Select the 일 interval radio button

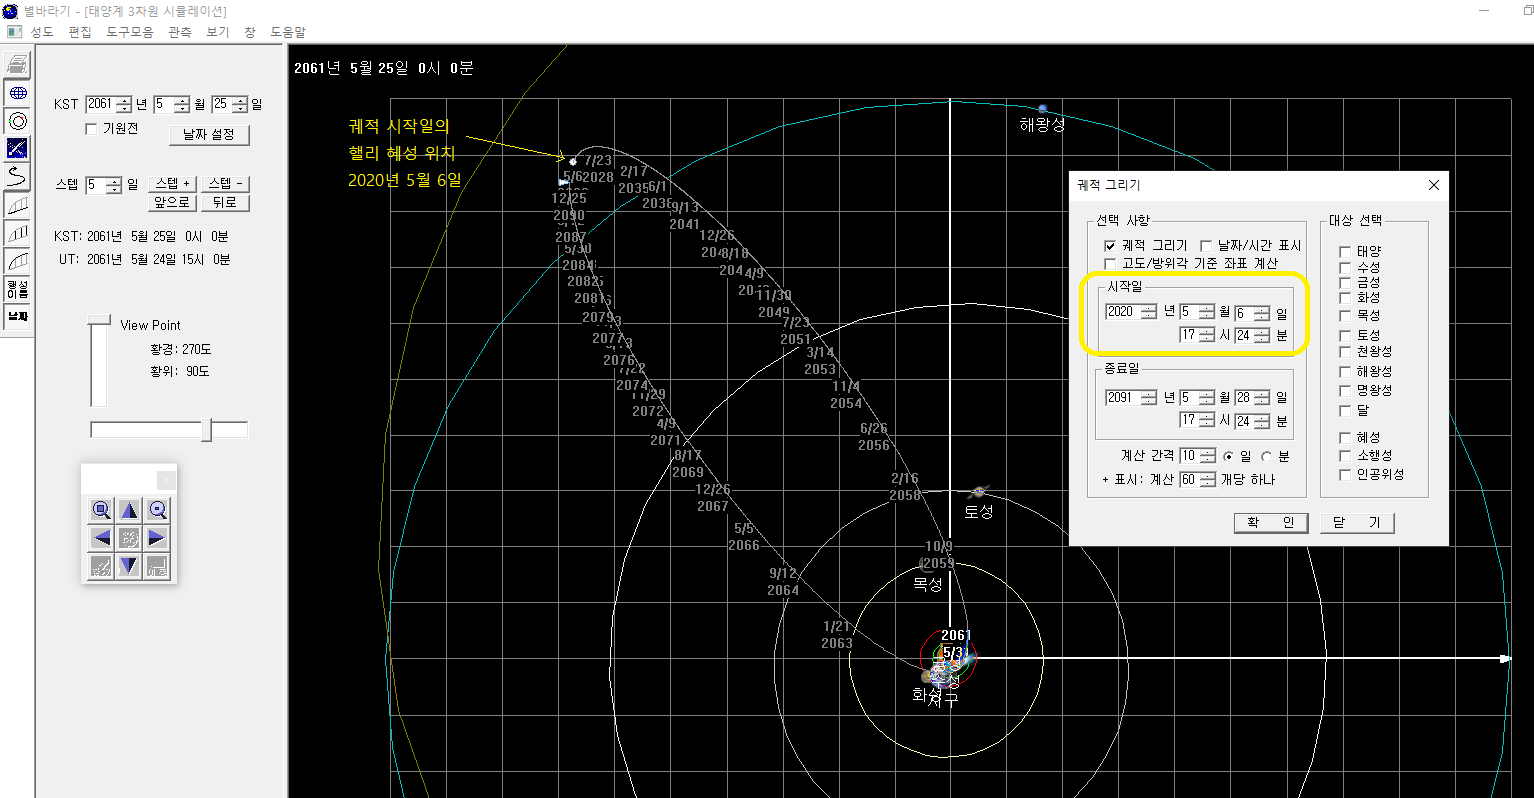[1228, 456]
